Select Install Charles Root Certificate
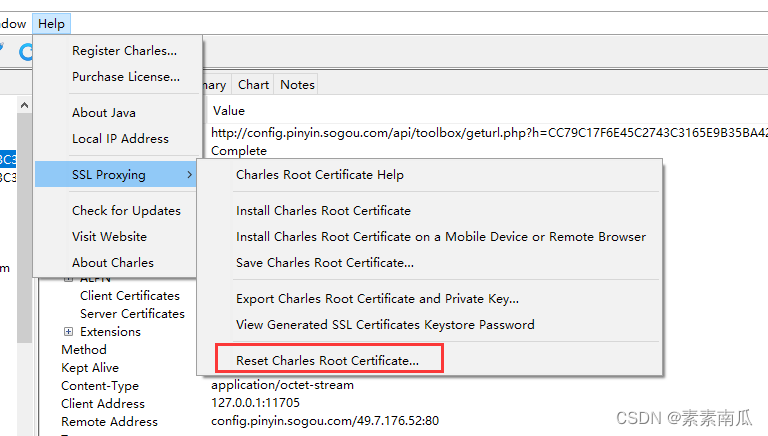Viewport: 768px width, 436px height. 323,211
